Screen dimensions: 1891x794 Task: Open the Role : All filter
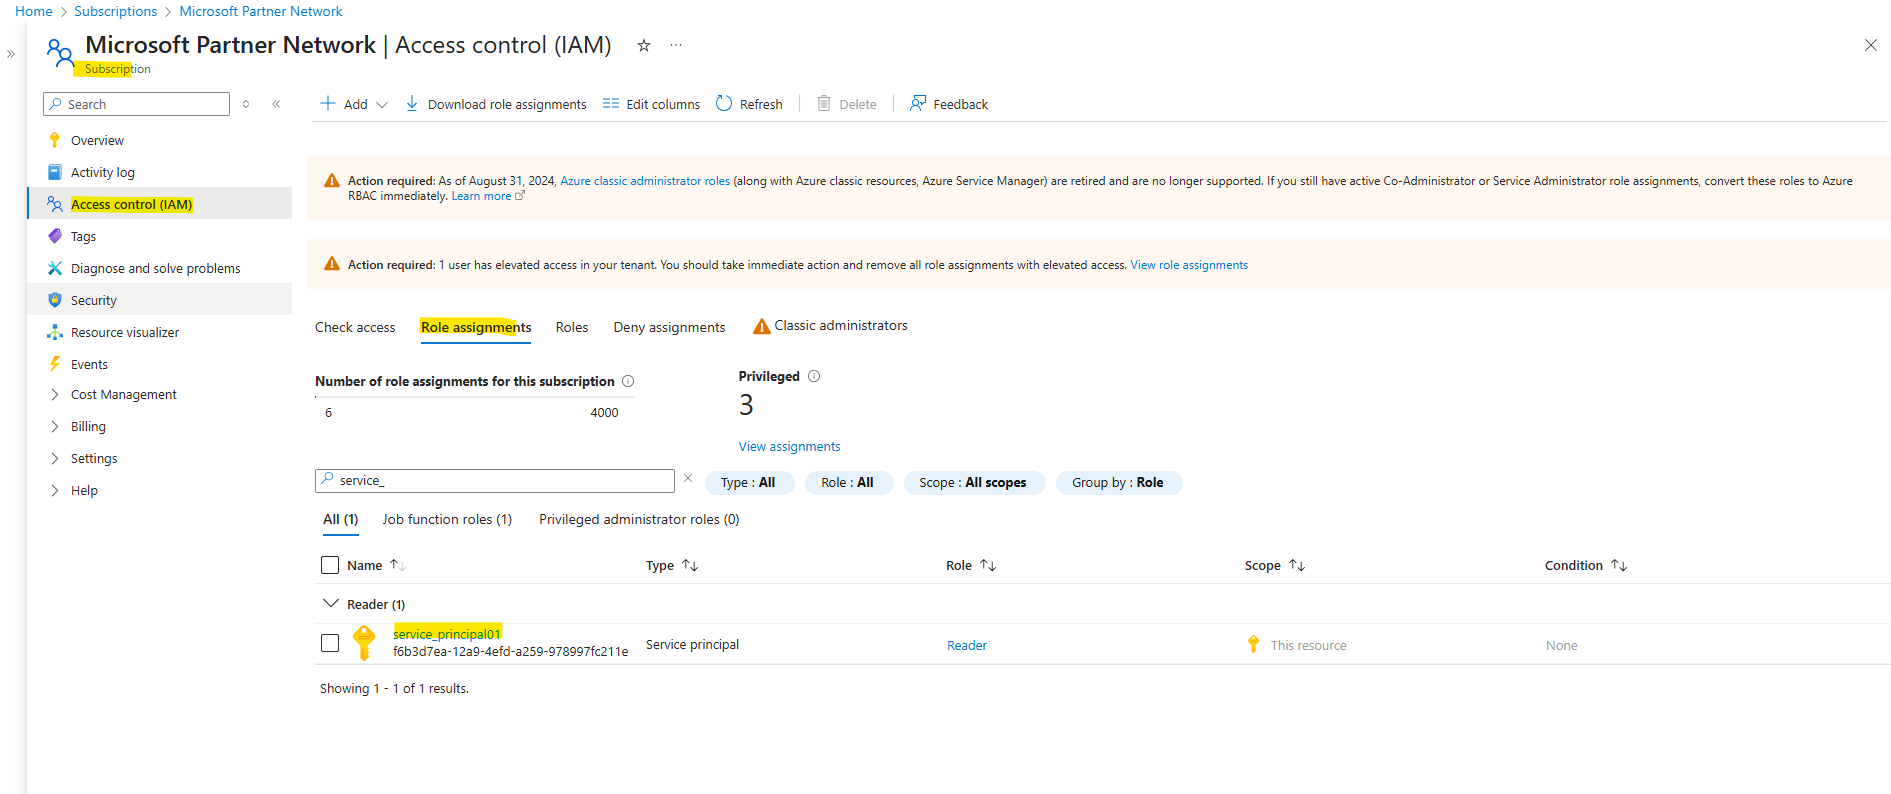coord(848,482)
